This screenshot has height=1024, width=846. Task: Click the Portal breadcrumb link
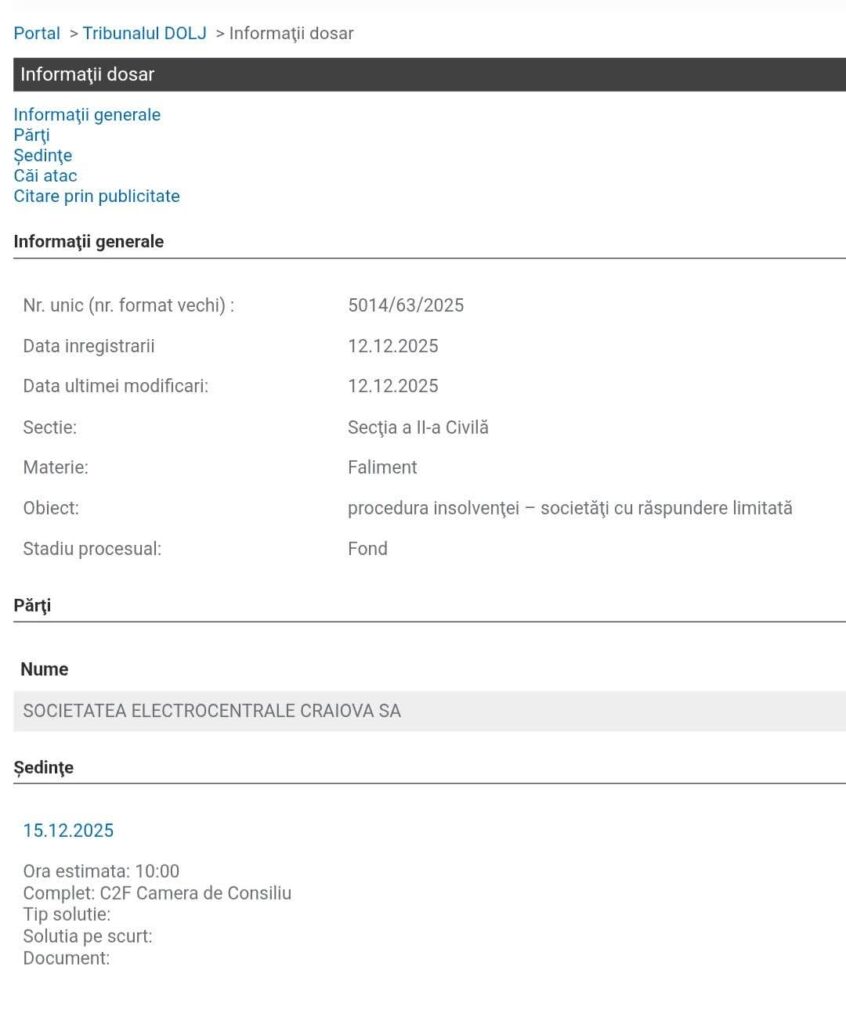(x=37, y=33)
